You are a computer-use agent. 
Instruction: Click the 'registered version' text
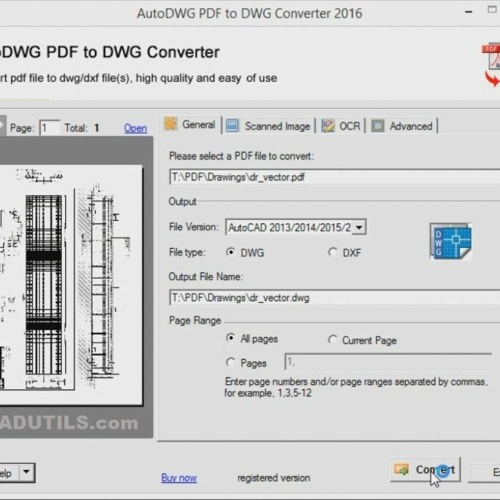point(274,478)
